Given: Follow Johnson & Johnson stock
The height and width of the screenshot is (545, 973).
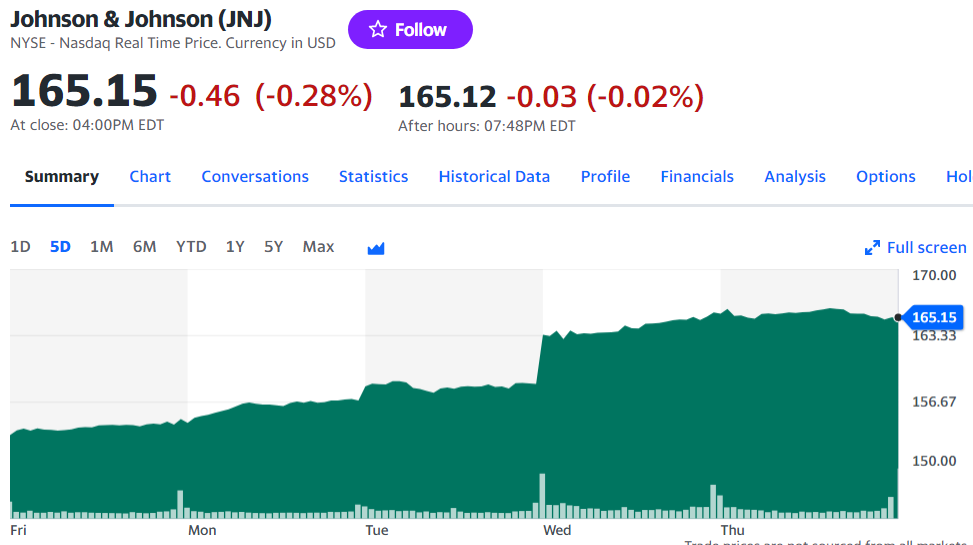Looking at the screenshot, I should click(410, 29).
